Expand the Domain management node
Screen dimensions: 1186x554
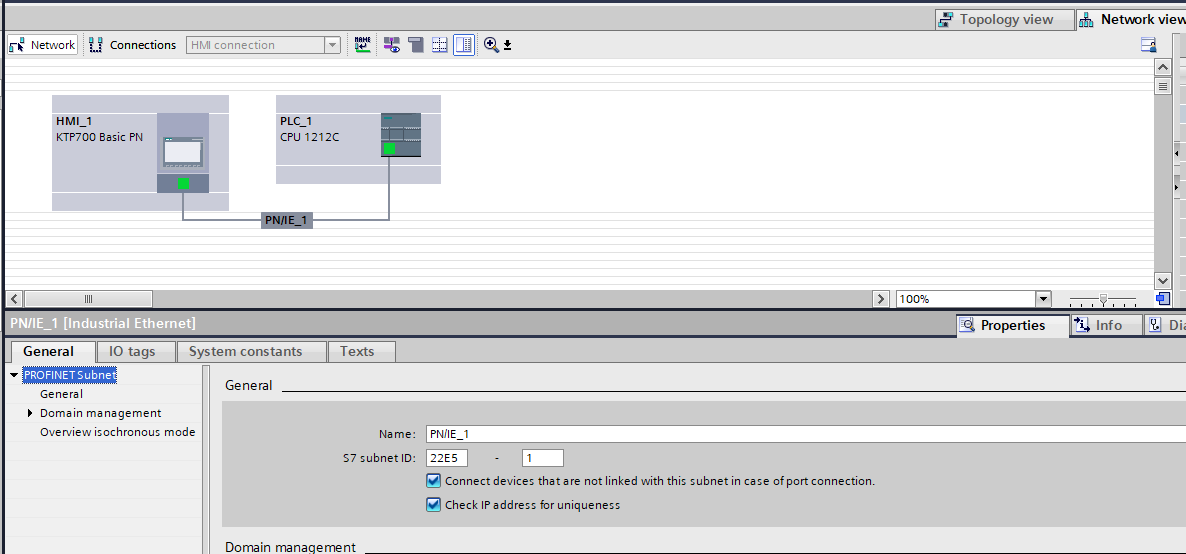(x=30, y=413)
